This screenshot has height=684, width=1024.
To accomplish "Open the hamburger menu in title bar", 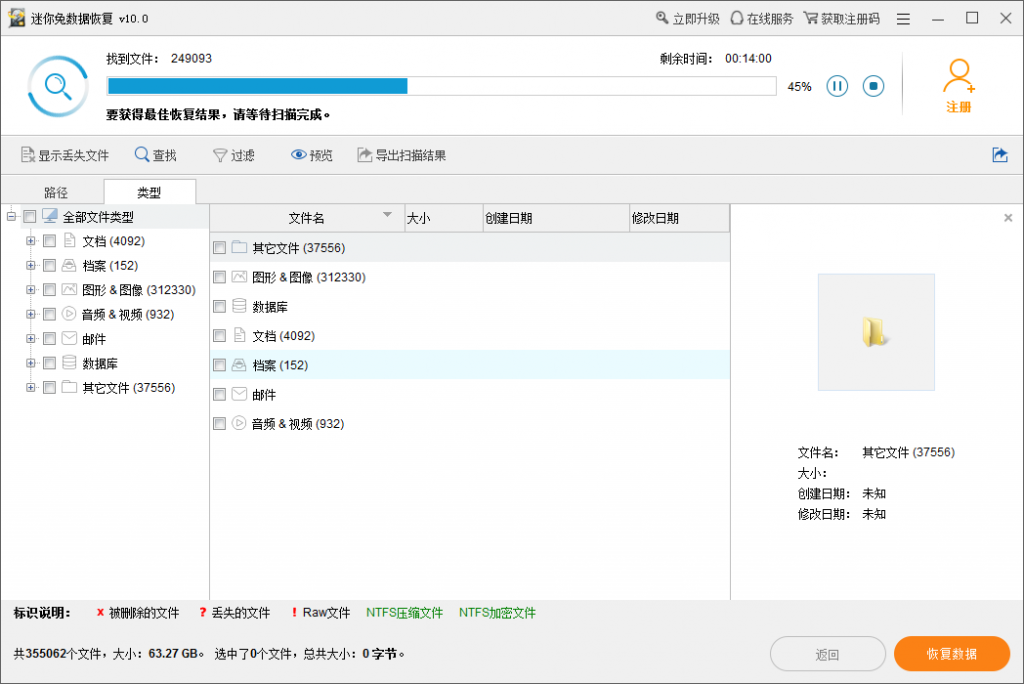I will pyautogui.click(x=903, y=19).
